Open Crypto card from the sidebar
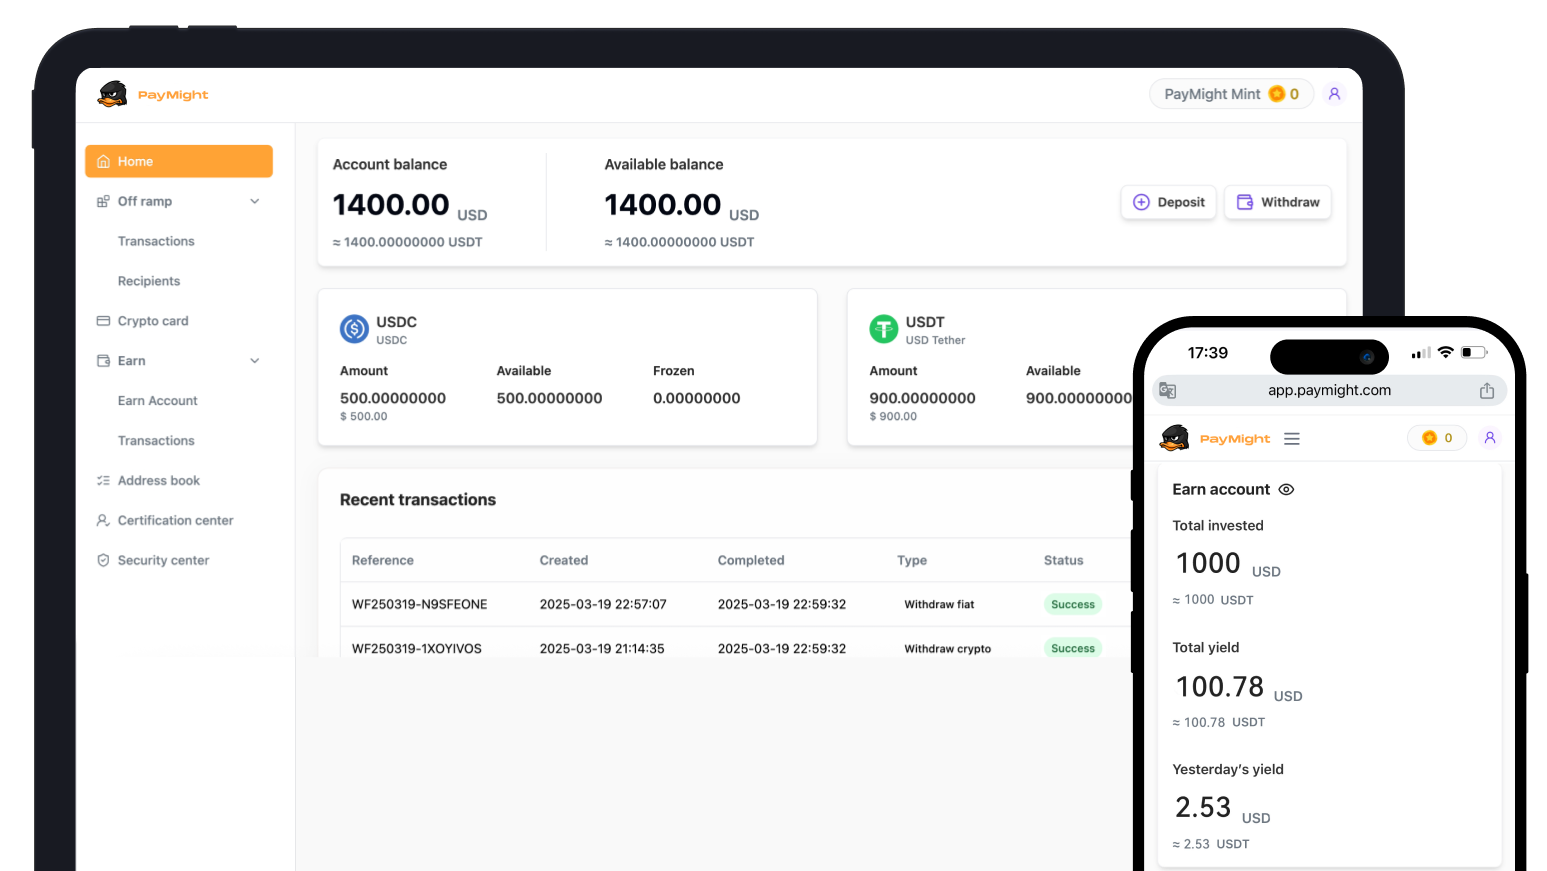1547x871 pixels. click(153, 321)
